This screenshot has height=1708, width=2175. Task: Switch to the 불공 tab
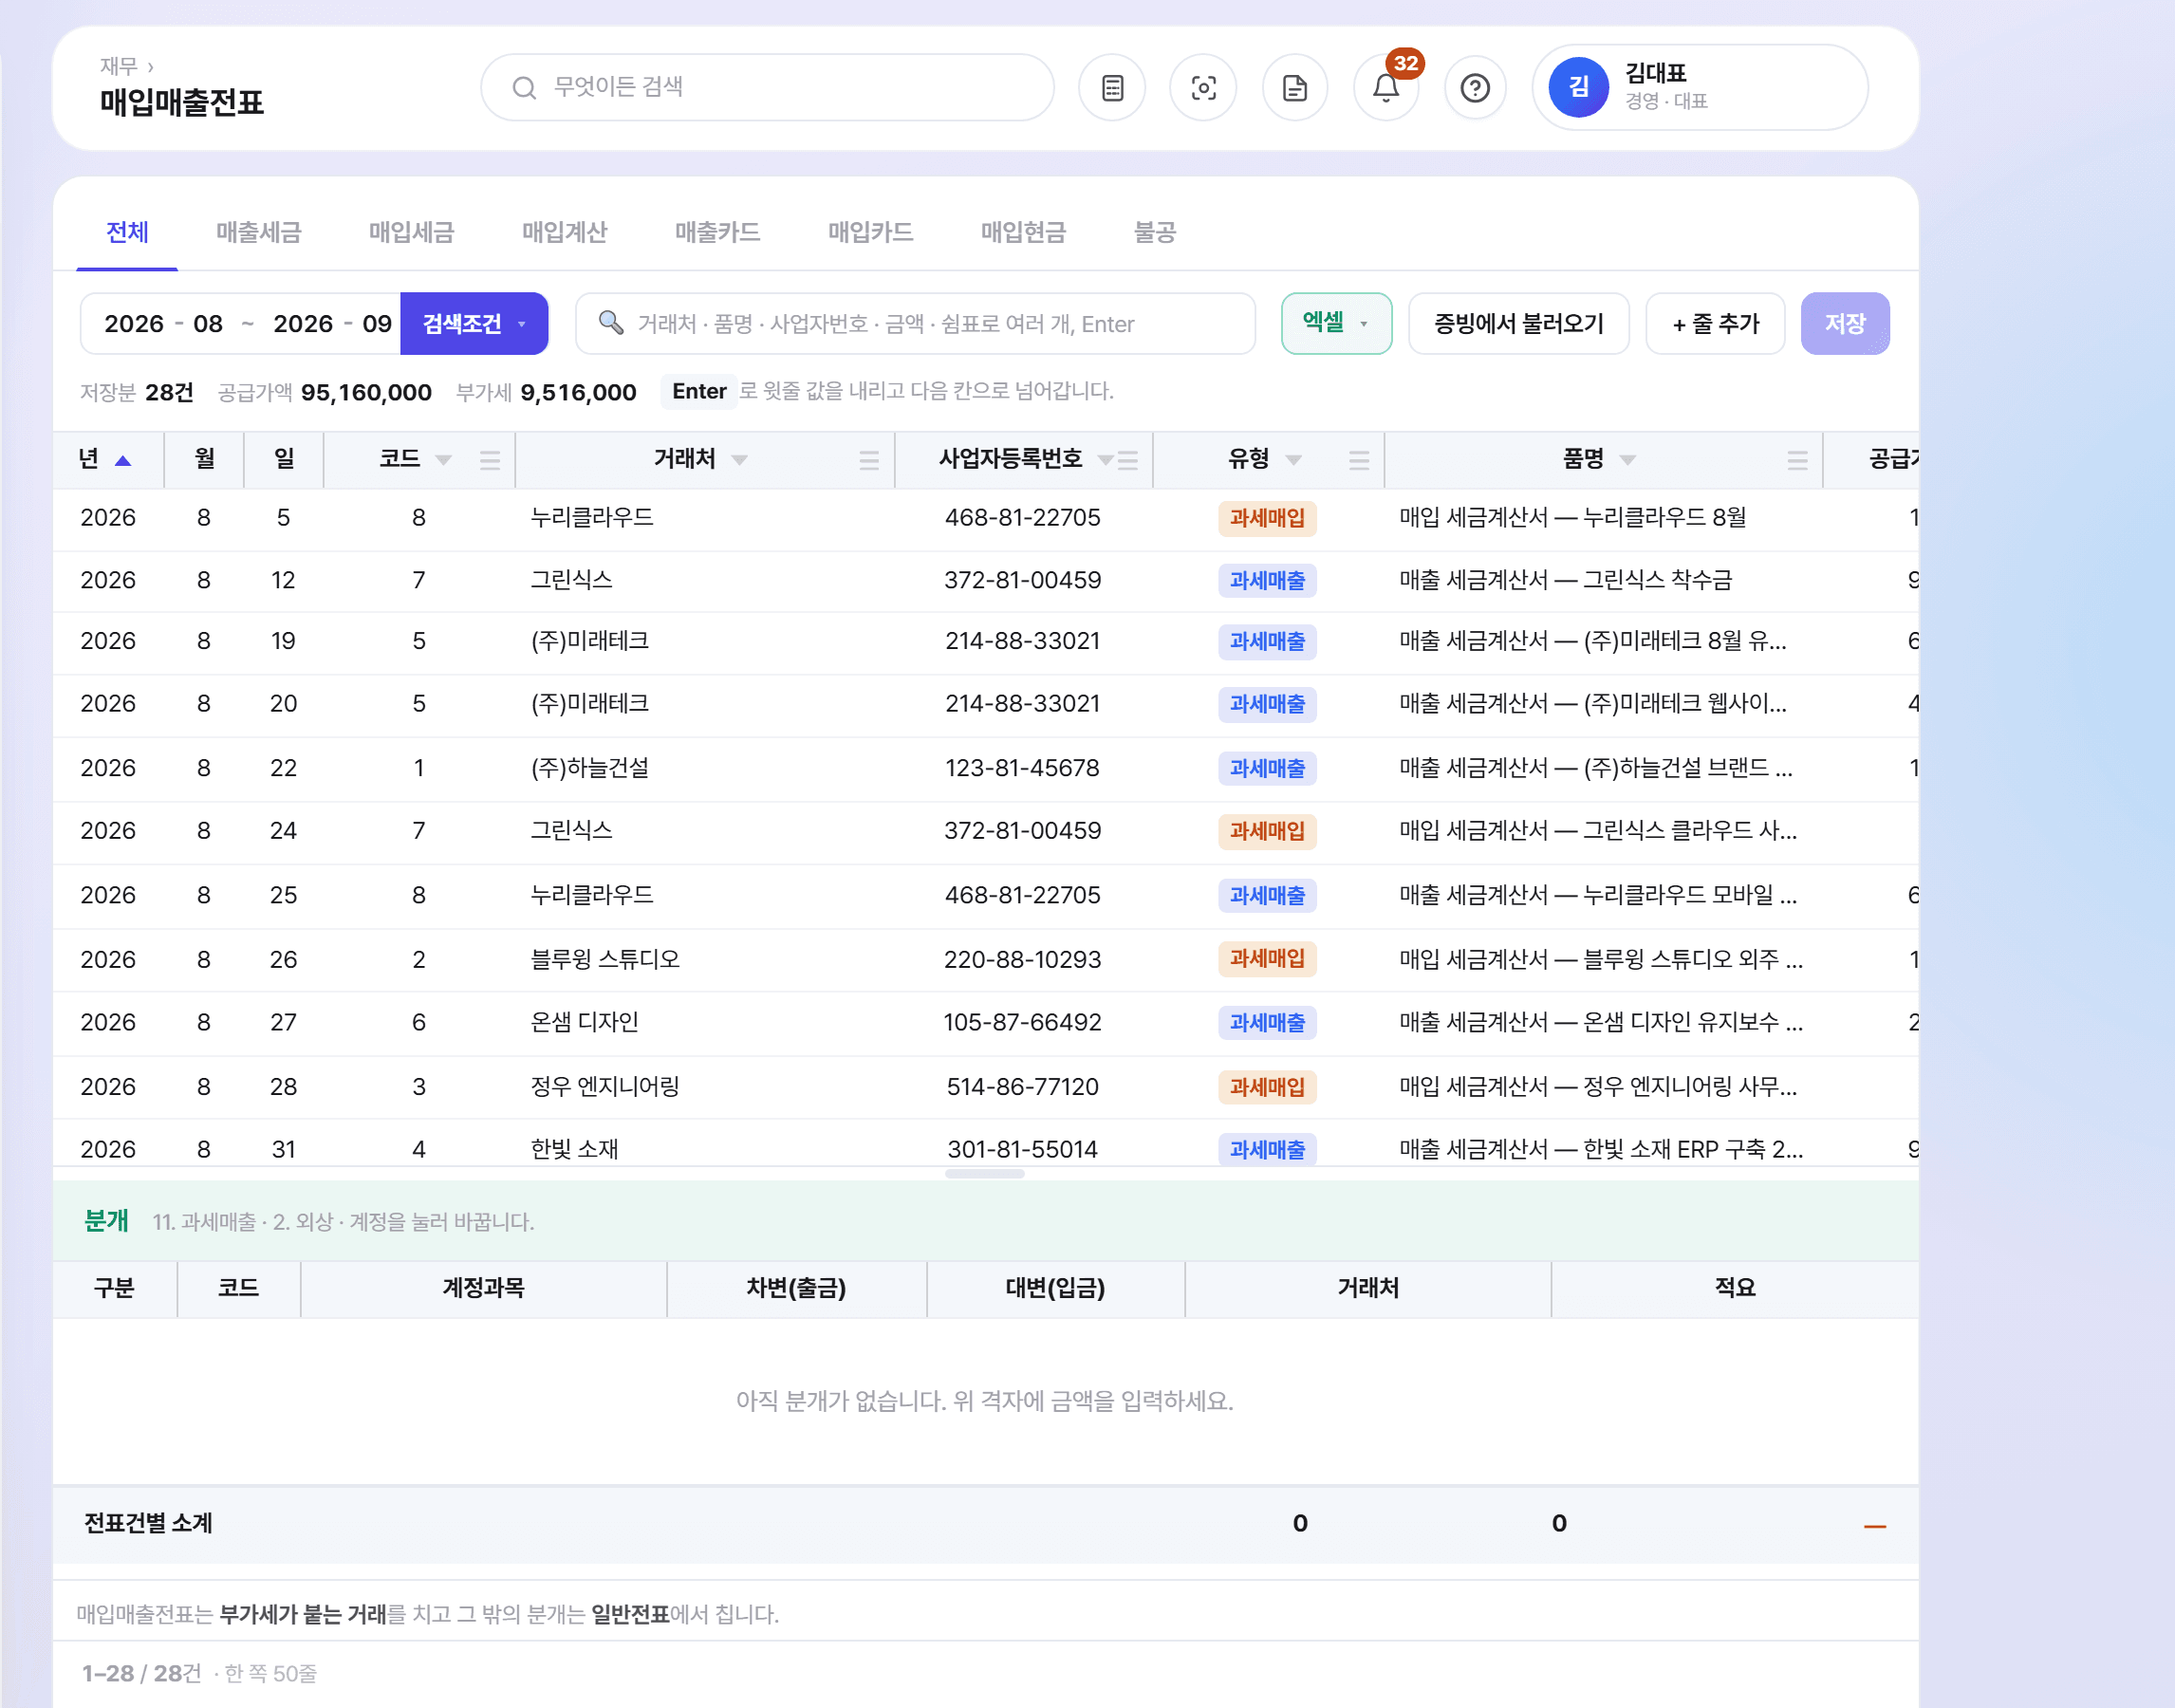(1154, 232)
